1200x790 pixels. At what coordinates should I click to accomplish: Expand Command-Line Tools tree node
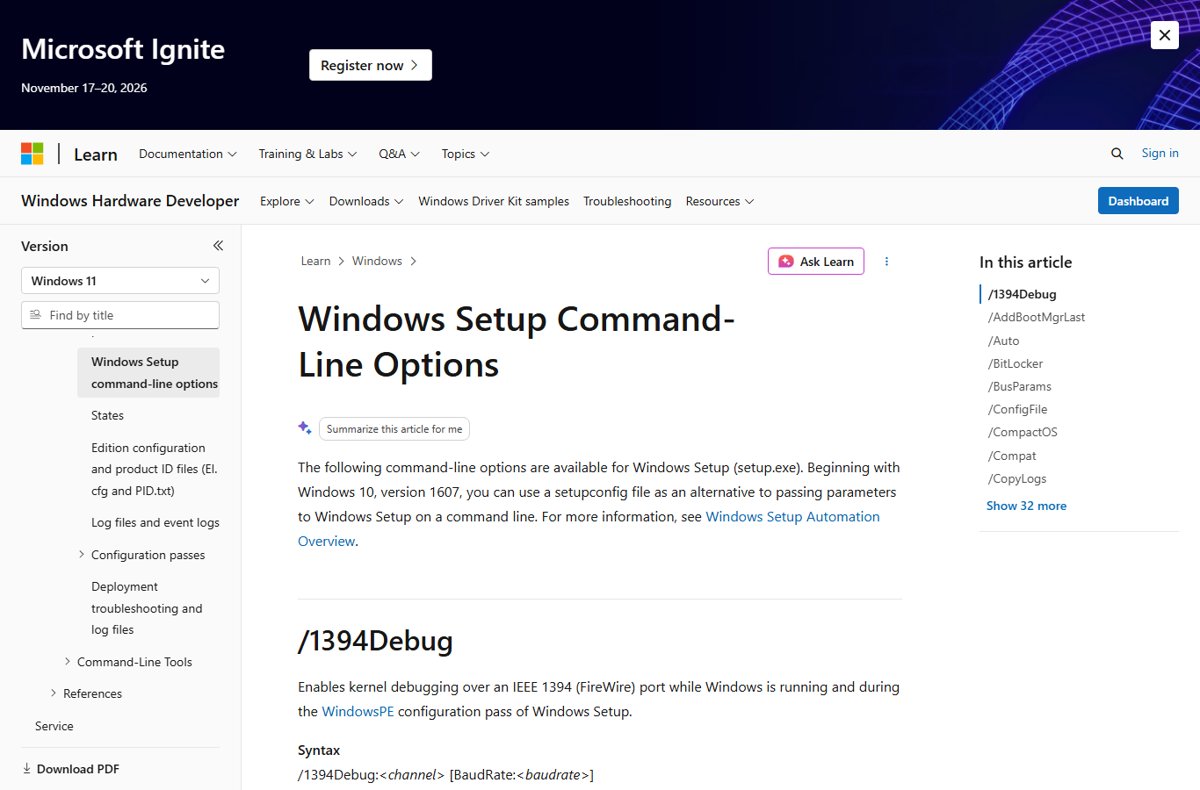click(x=67, y=661)
